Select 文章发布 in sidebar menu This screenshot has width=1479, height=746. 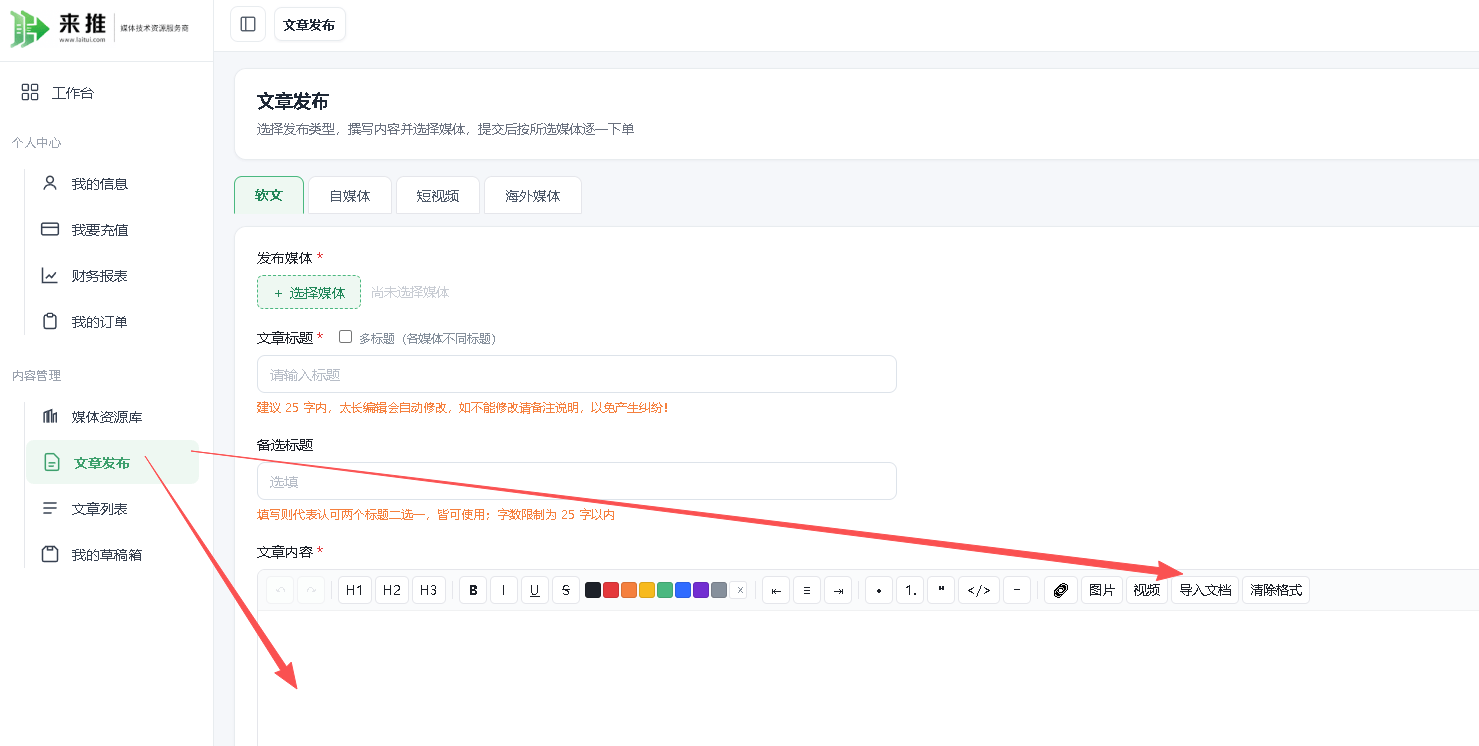pos(112,463)
